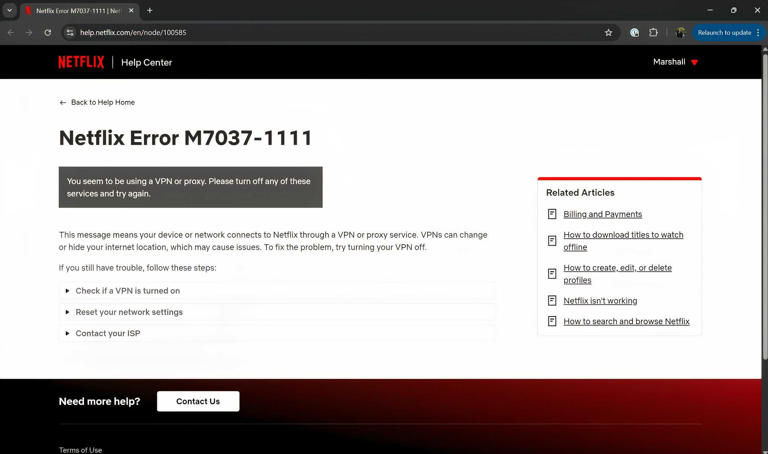
Task: Open the Extensions puzzle icon
Action: pos(653,32)
